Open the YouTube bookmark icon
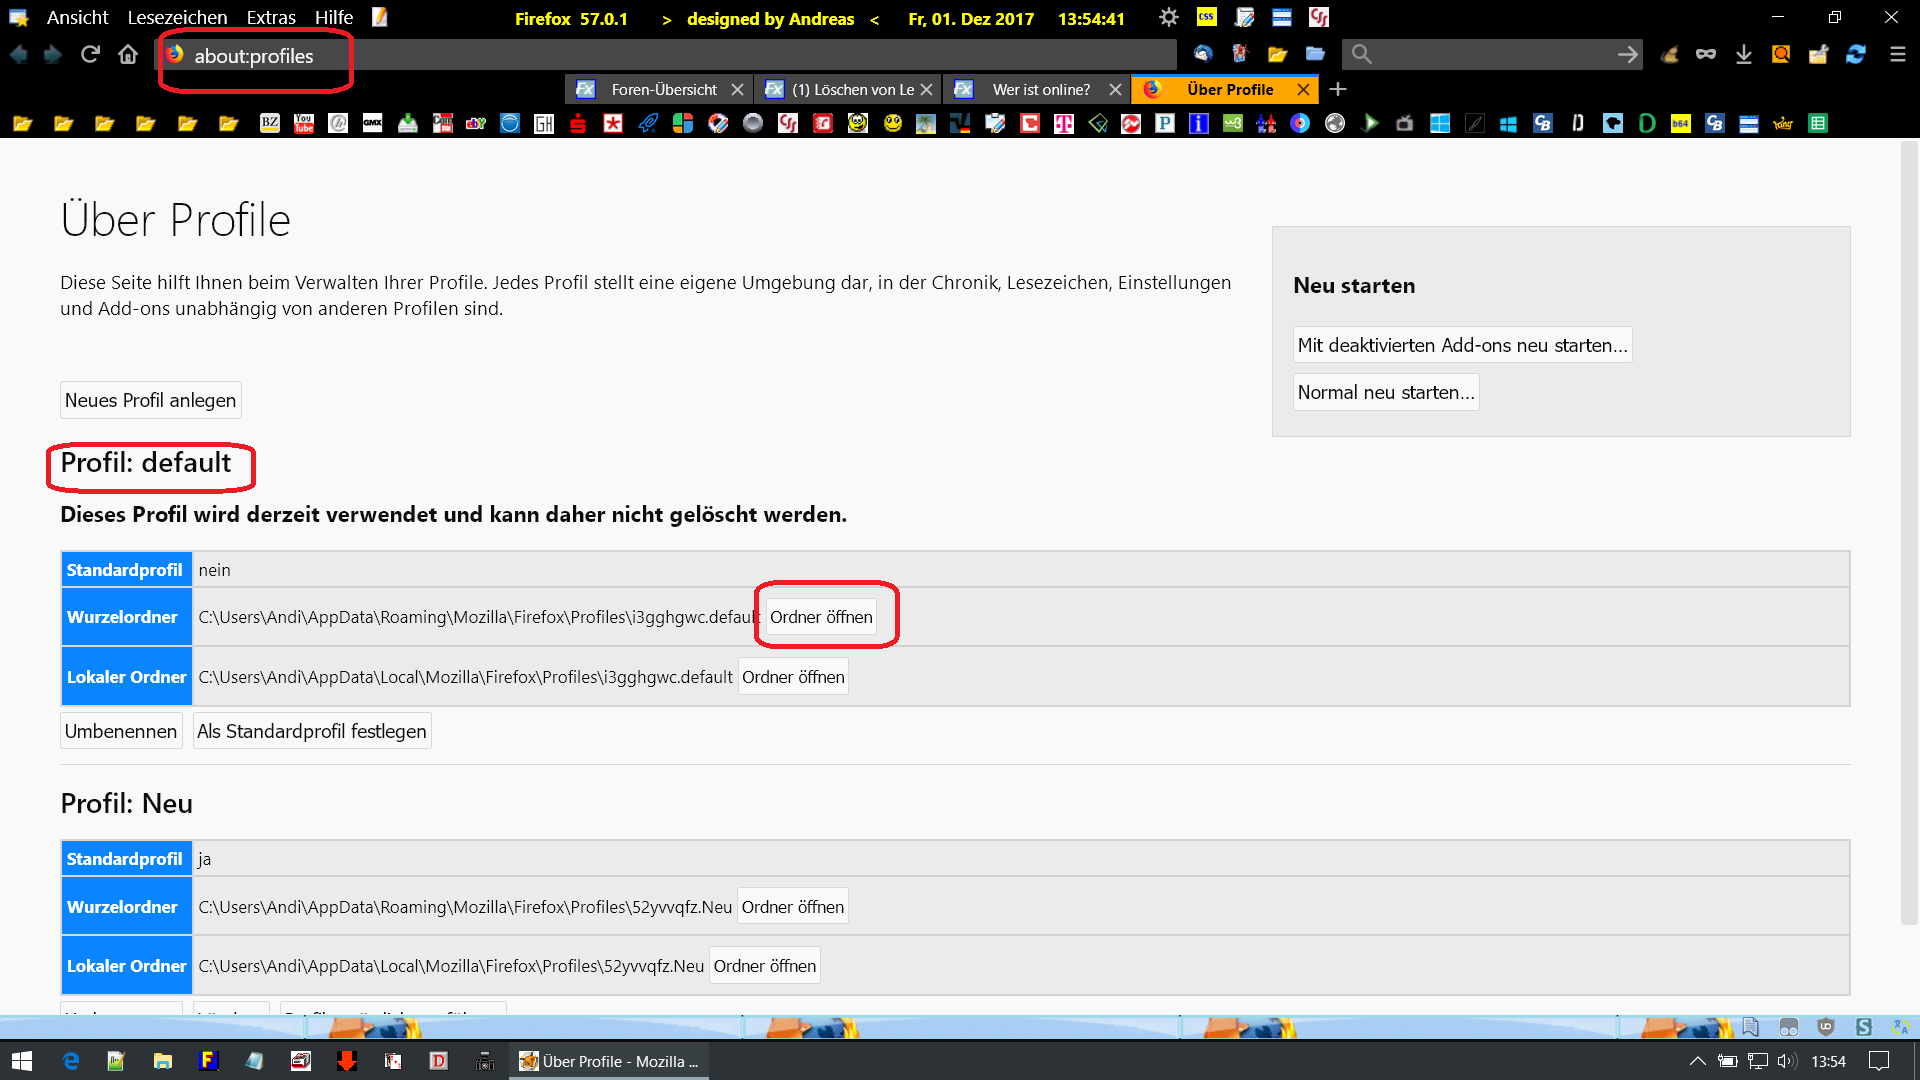 (x=304, y=123)
